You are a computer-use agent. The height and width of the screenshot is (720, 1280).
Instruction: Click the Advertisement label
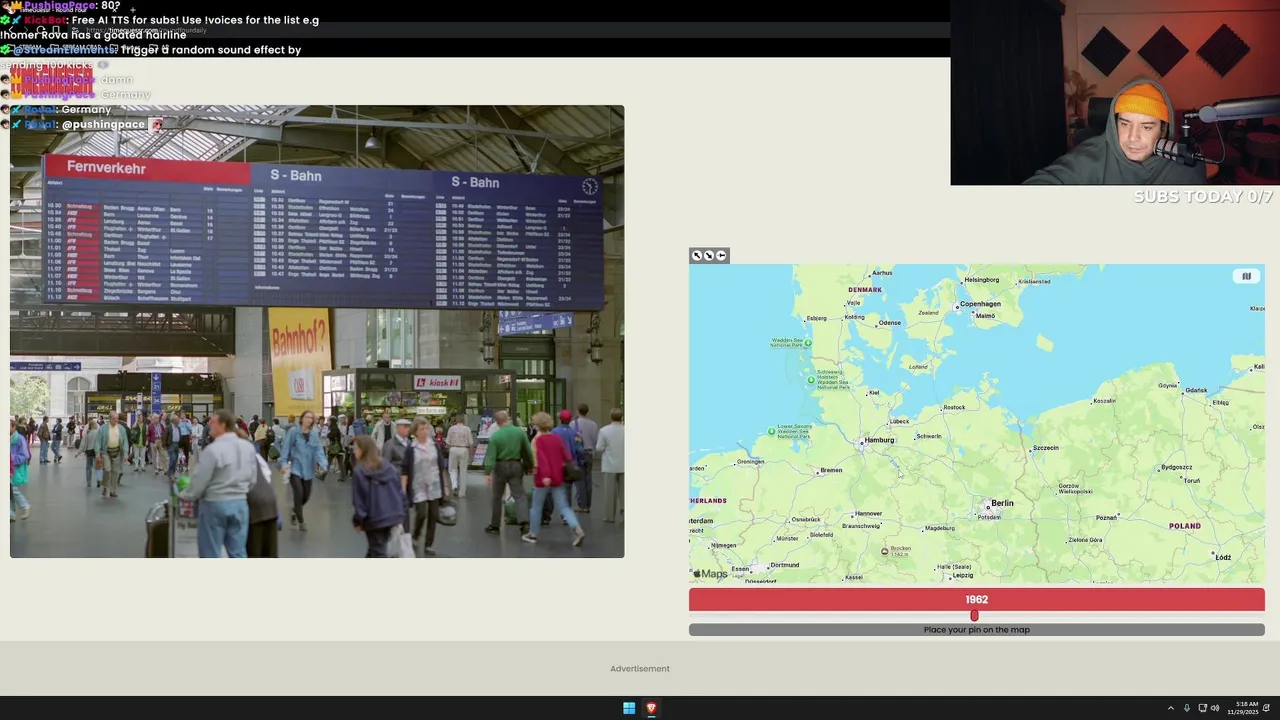[x=640, y=669]
